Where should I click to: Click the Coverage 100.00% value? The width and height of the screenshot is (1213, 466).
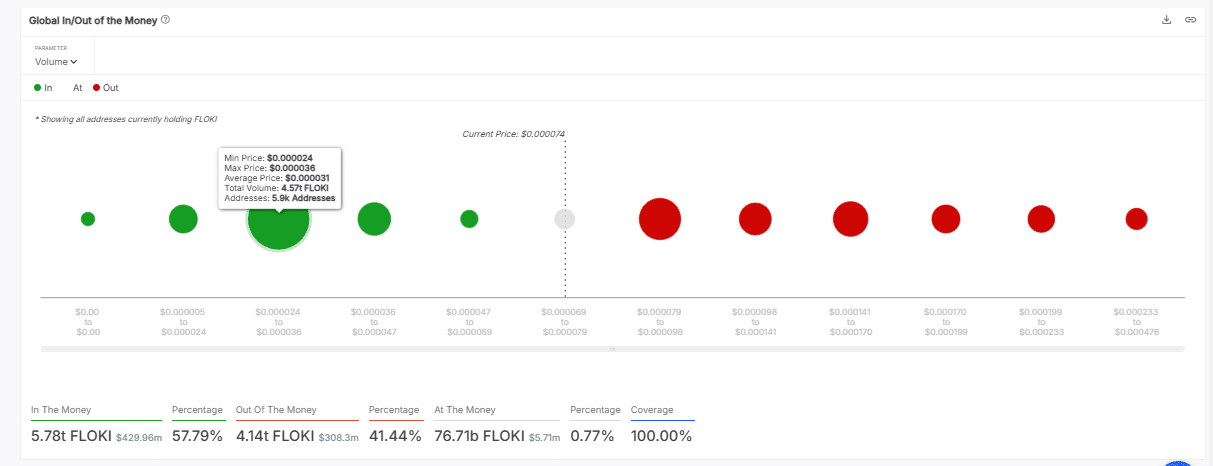(x=661, y=436)
